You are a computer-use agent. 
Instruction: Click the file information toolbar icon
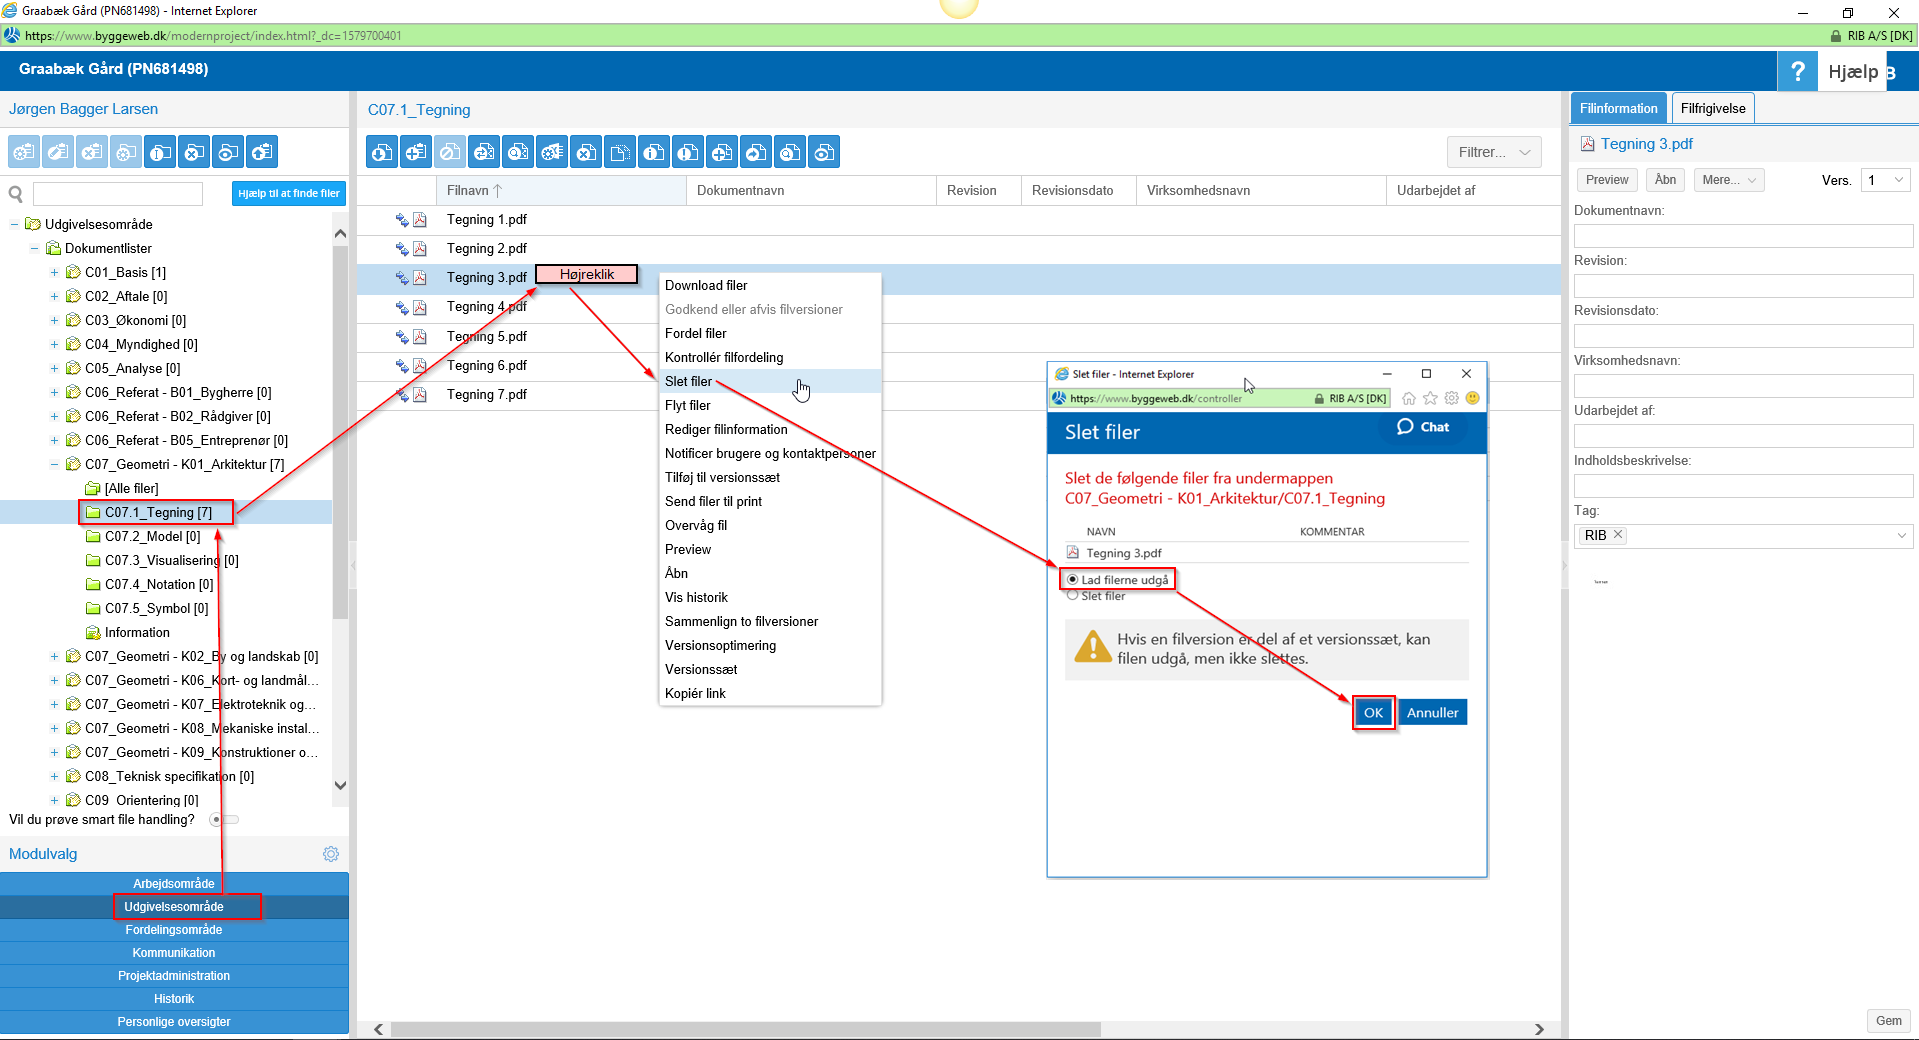tap(654, 153)
